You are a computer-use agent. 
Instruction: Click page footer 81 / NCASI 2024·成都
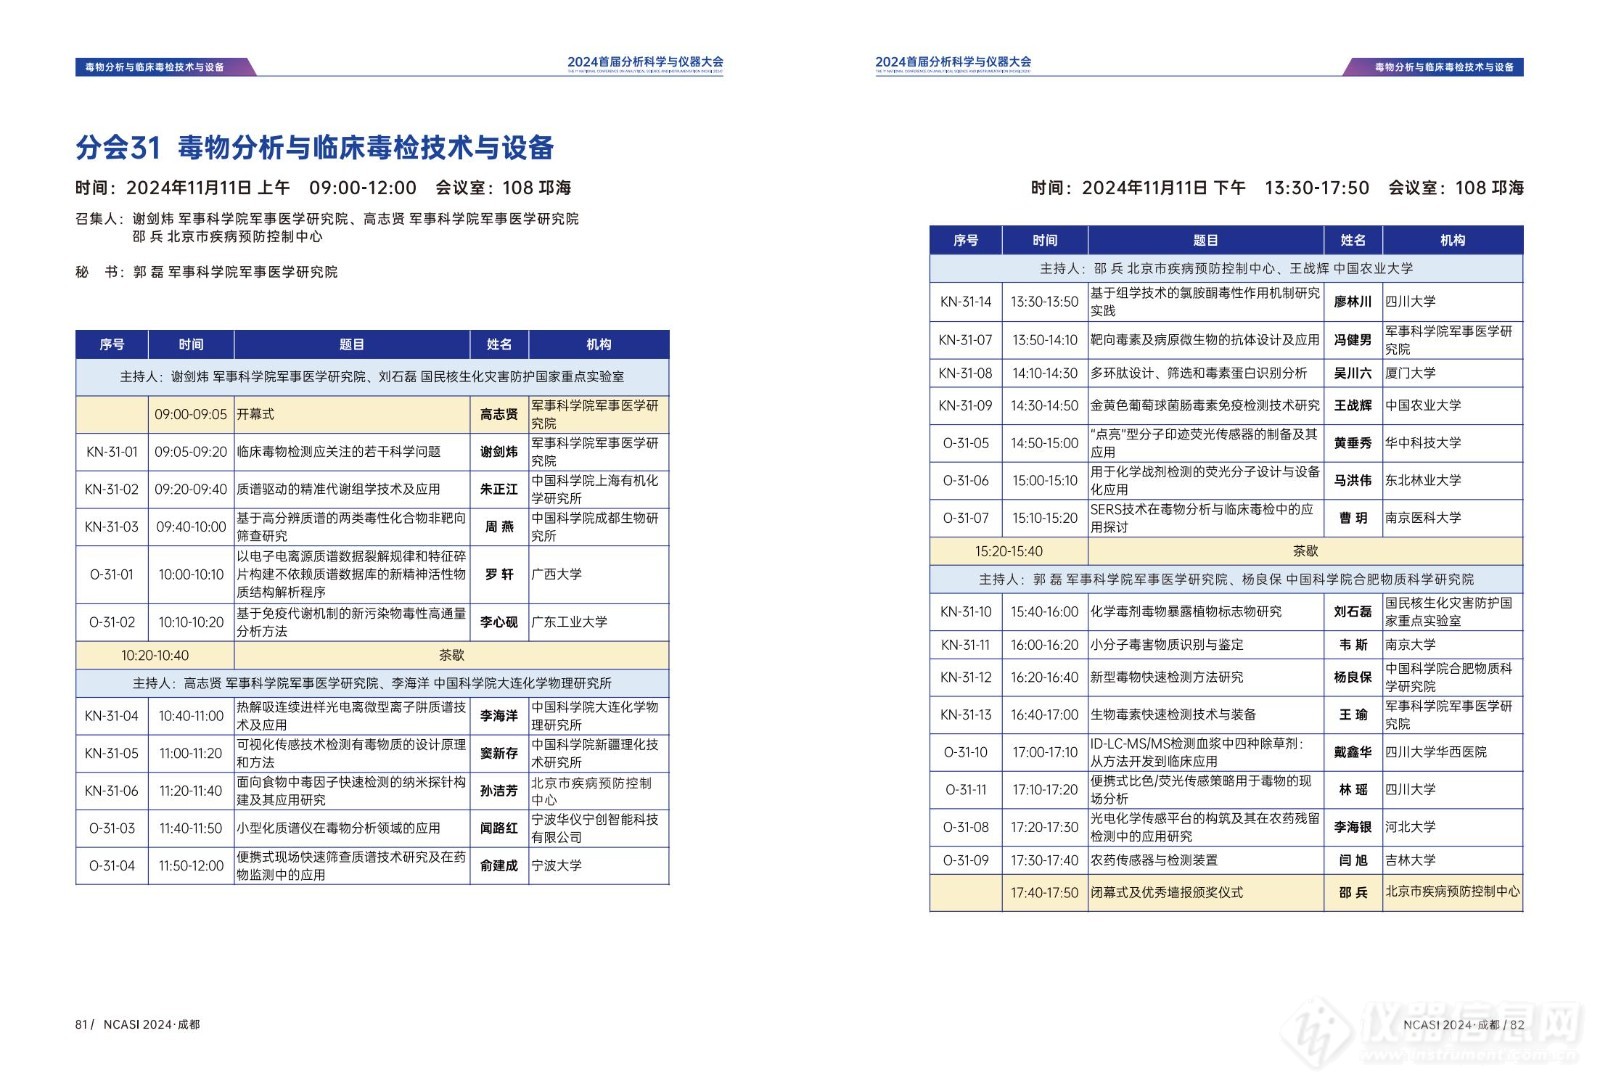tap(138, 1025)
